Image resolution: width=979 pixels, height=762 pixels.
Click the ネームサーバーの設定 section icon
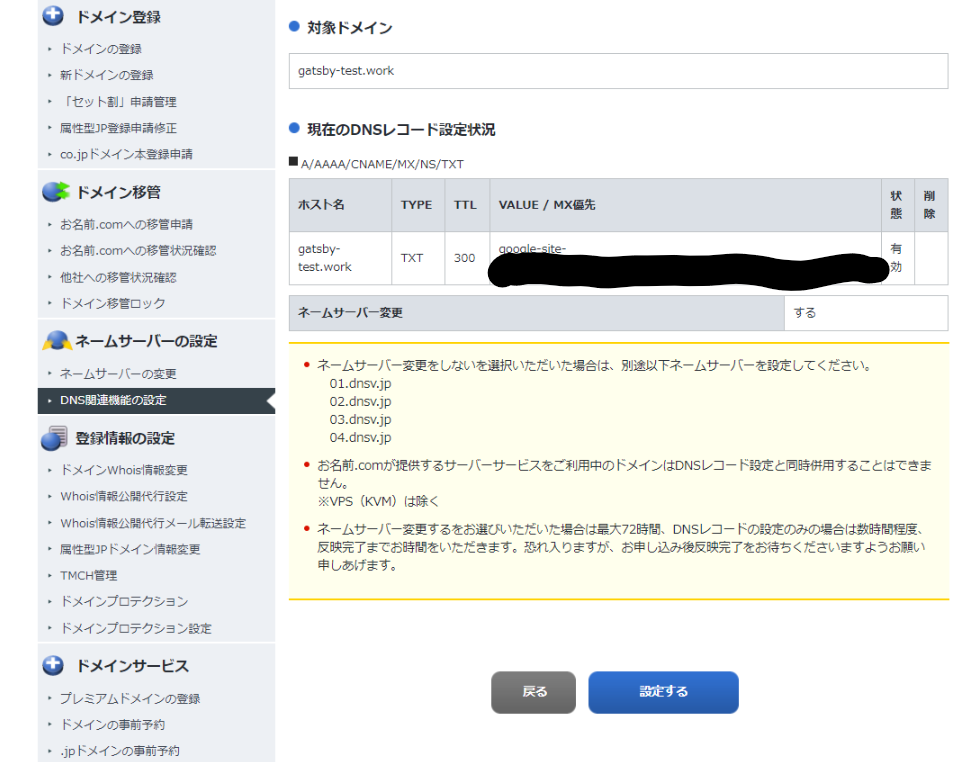click(57, 340)
